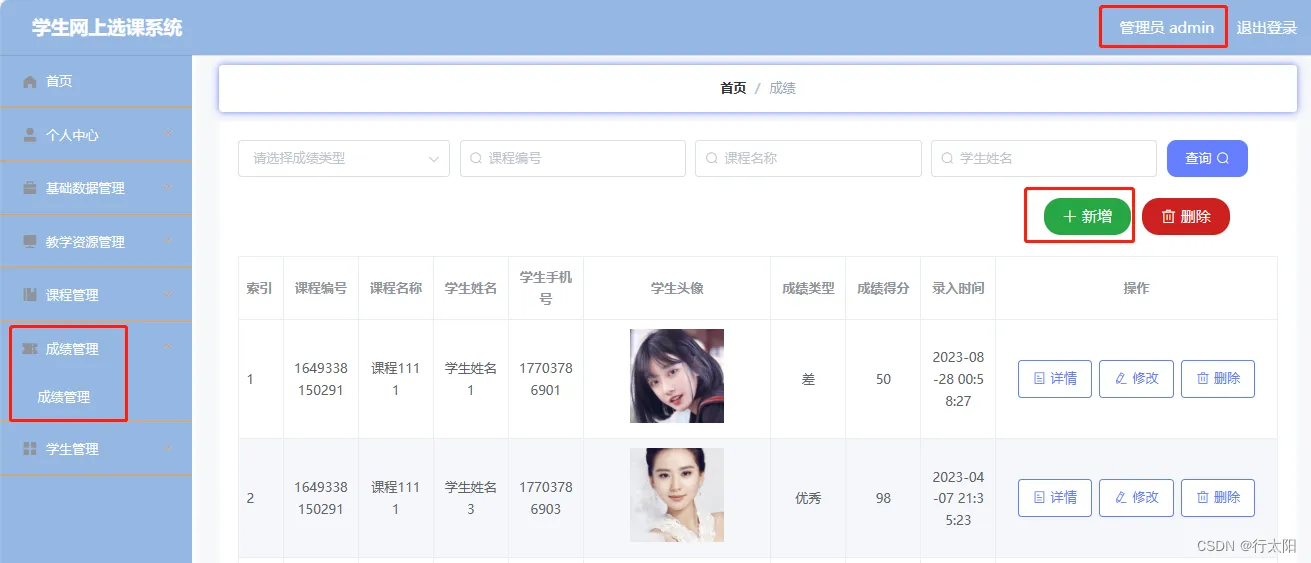Click the ticket icon beside 成绩管理
This screenshot has height=563, width=1311.
point(30,349)
